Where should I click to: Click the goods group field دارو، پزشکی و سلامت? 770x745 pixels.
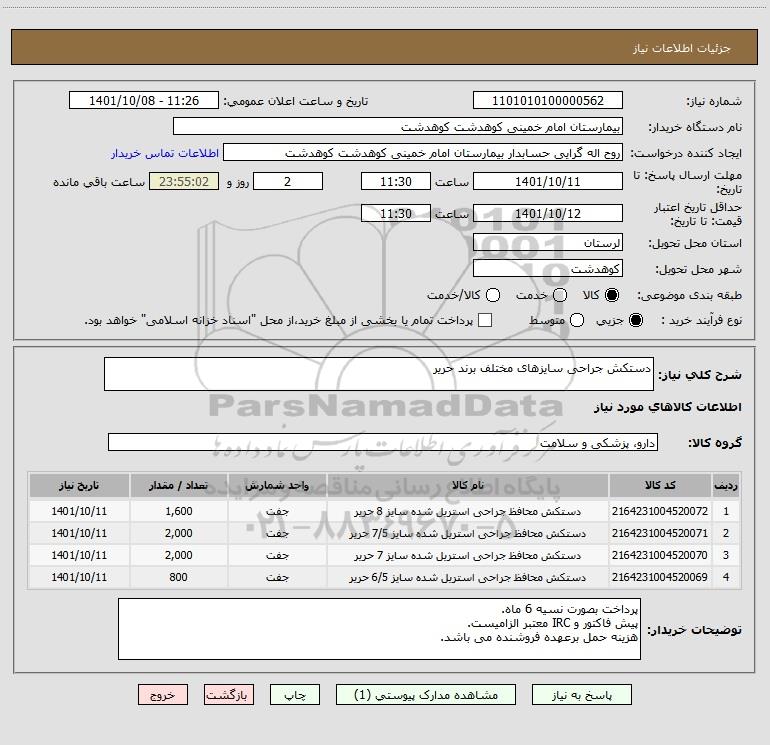[x=383, y=442]
